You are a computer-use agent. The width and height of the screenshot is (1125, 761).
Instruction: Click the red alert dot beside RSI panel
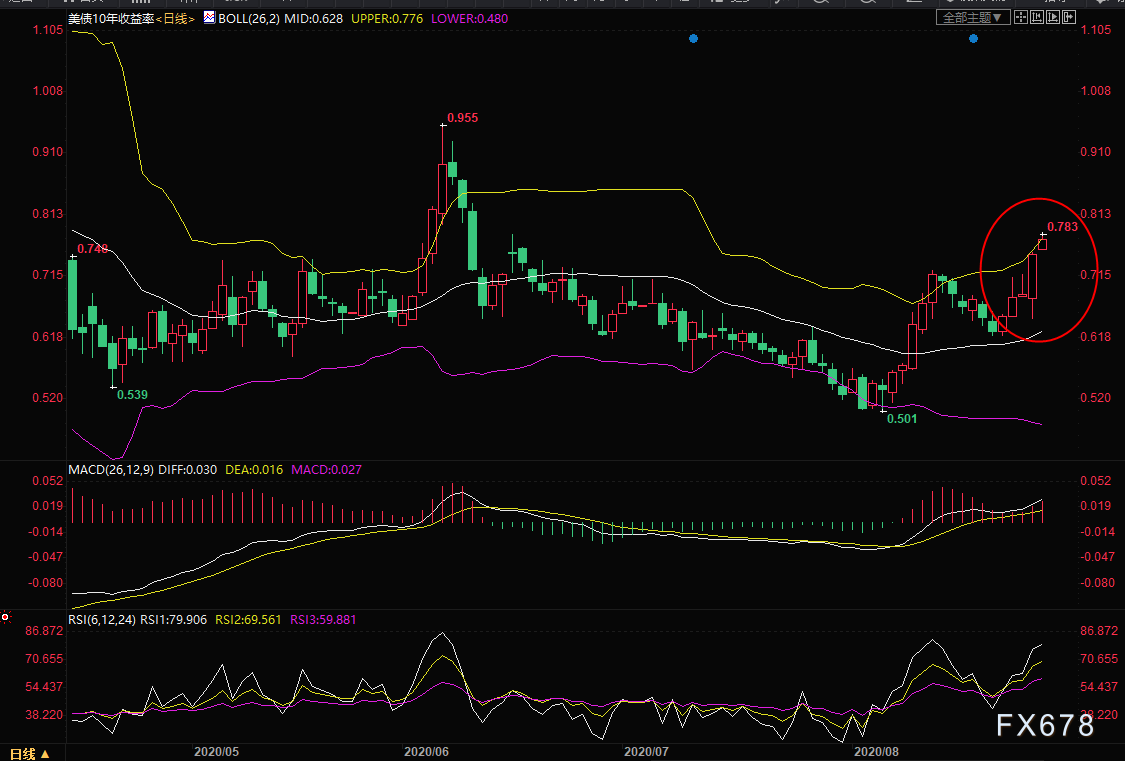5,618
